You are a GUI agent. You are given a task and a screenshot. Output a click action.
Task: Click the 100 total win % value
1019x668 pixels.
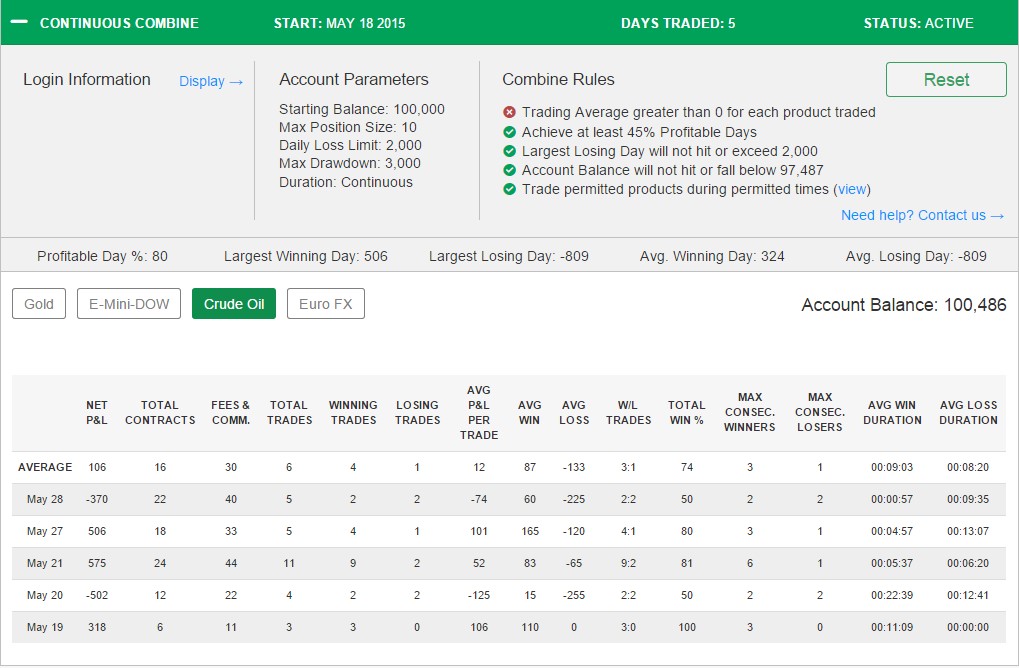coord(687,627)
